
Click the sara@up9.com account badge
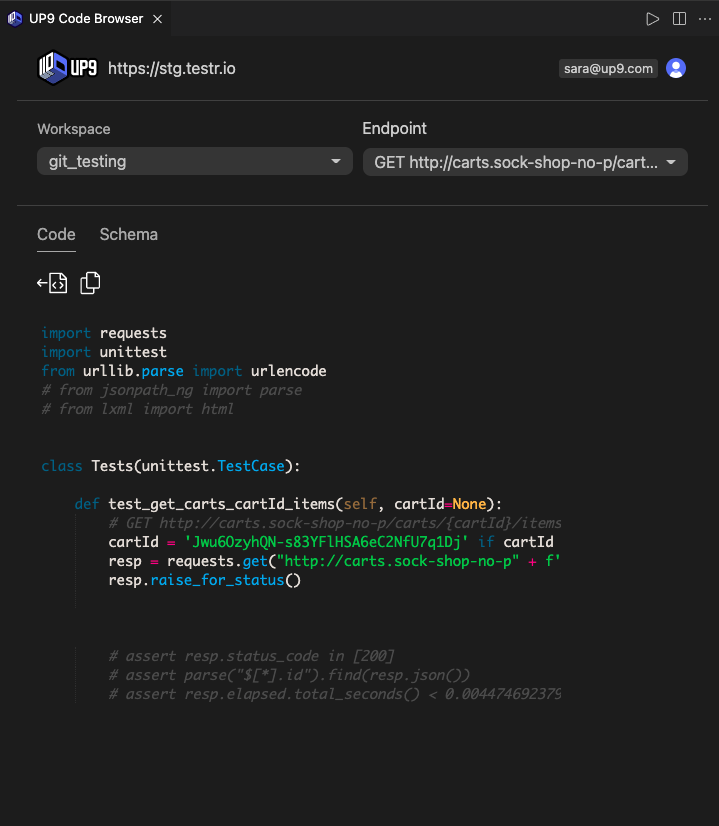608,68
